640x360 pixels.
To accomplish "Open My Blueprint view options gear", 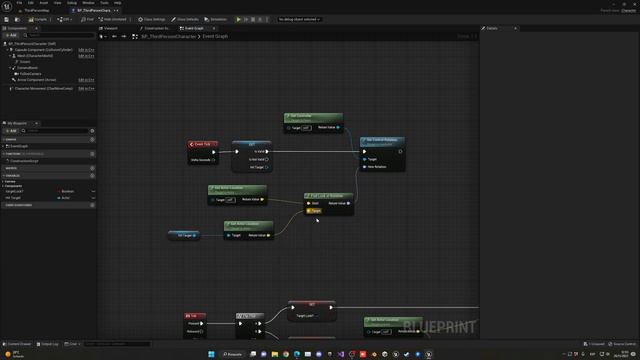I will click(92, 131).
